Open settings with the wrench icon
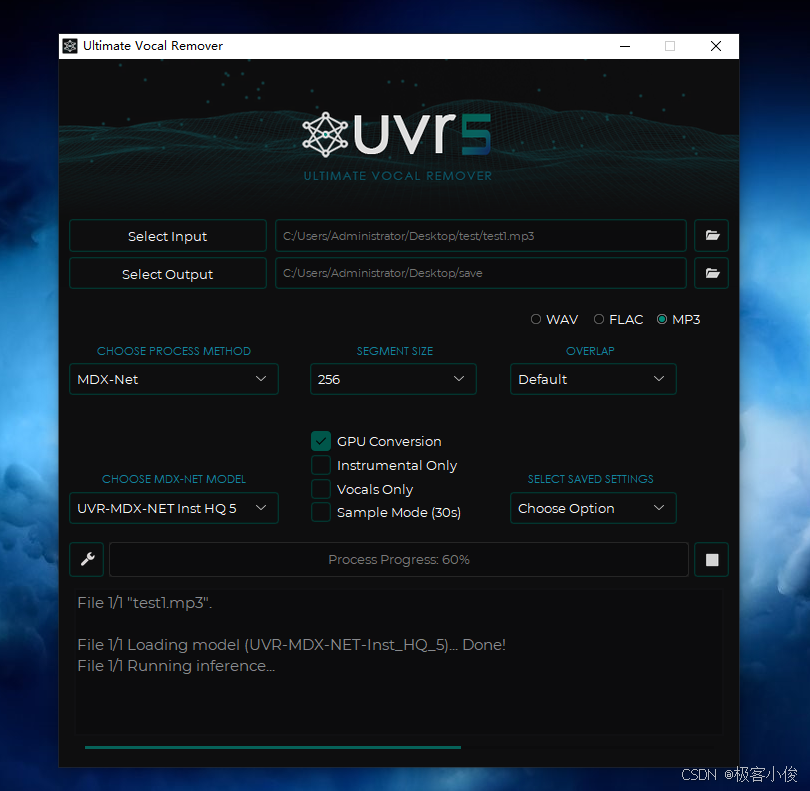 (87, 559)
